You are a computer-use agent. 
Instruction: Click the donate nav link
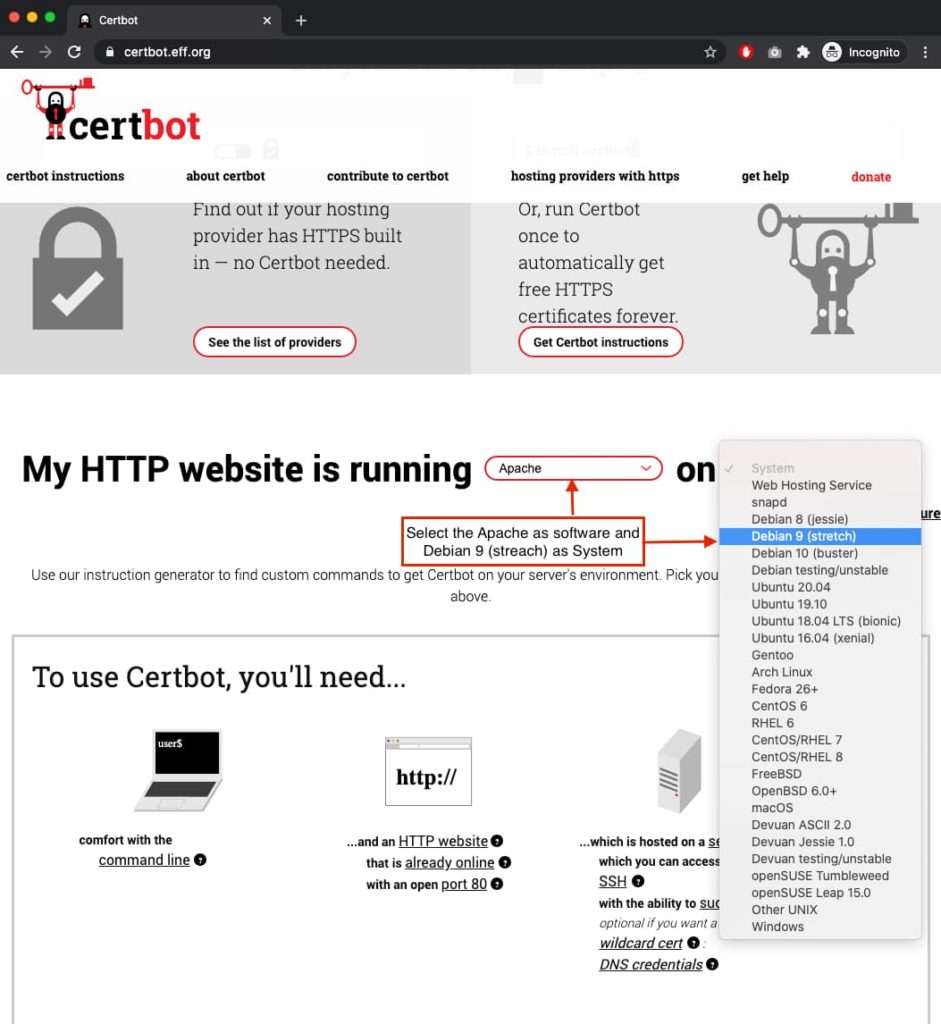(x=871, y=177)
